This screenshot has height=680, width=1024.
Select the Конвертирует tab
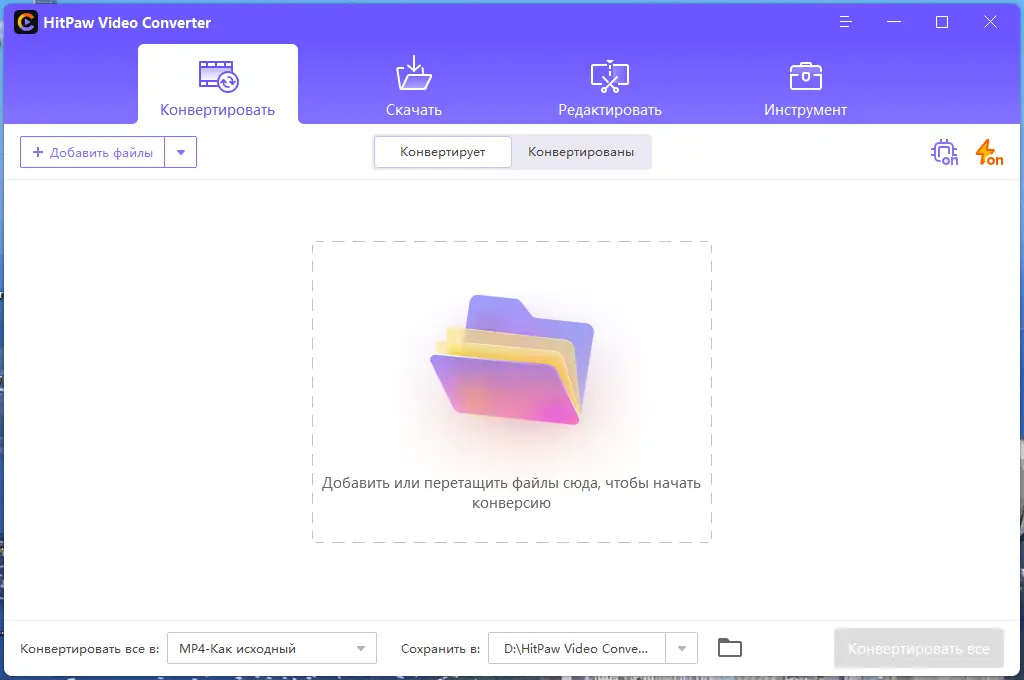click(442, 151)
